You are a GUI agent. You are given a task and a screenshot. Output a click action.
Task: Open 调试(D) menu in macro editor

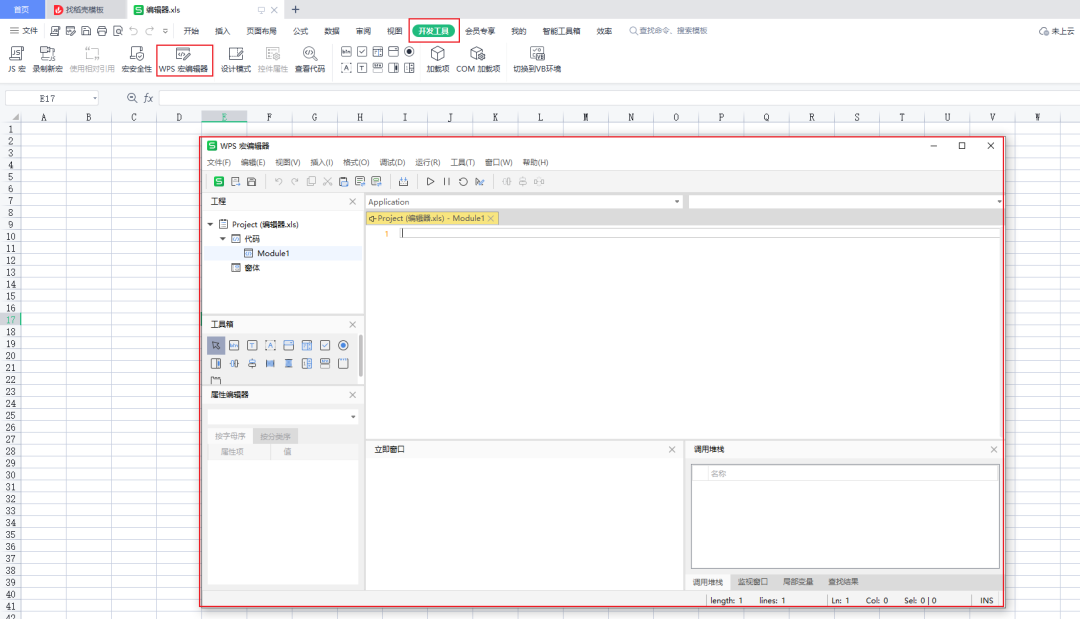click(393, 162)
